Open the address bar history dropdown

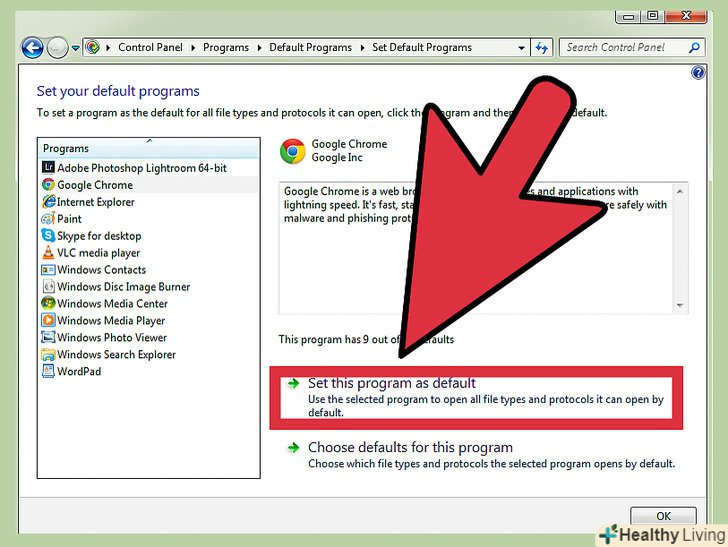[521, 48]
